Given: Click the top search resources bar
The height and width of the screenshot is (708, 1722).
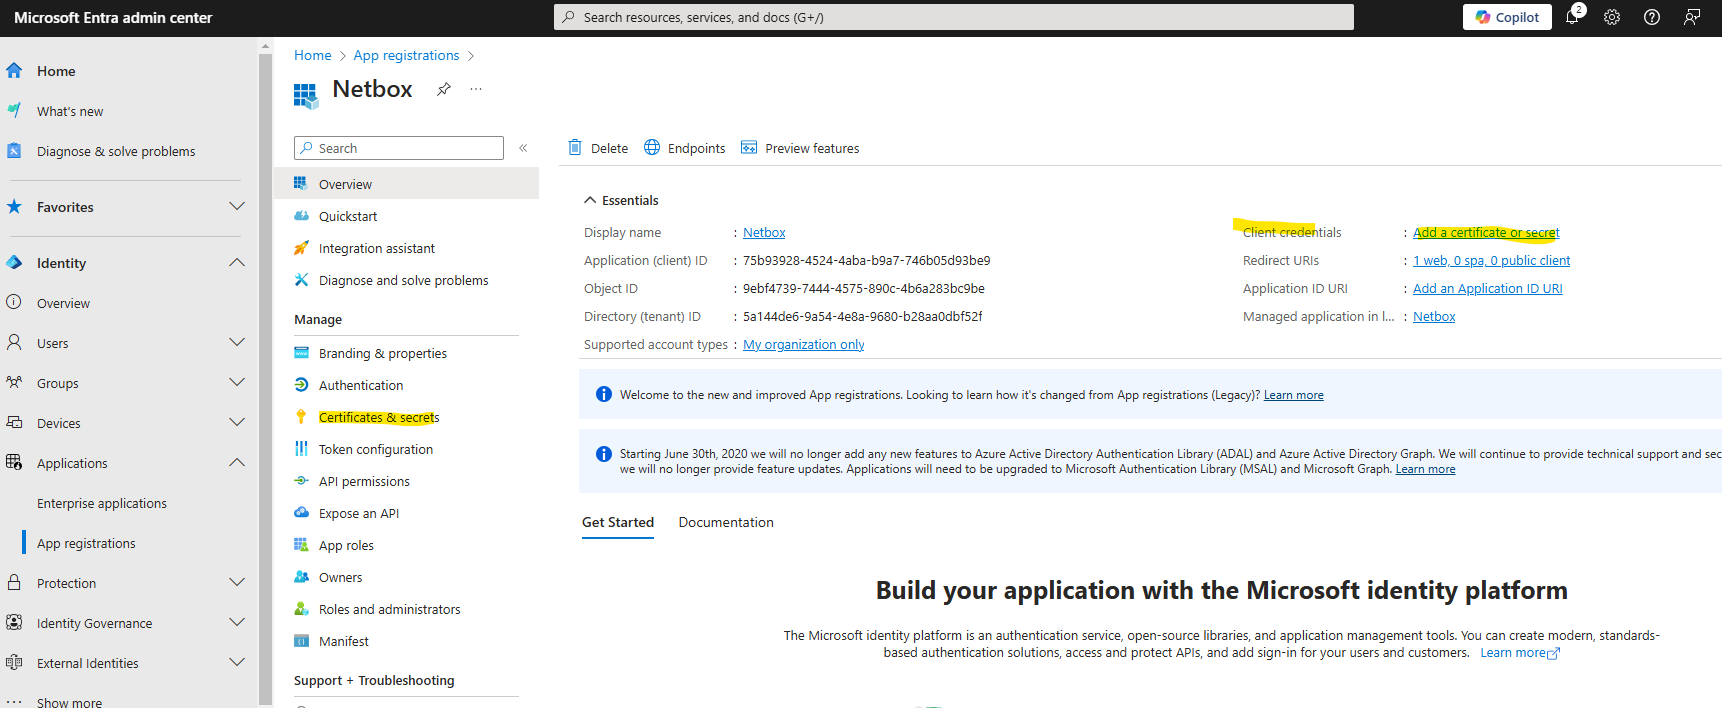Looking at the screenshot, I should point(954,17).
